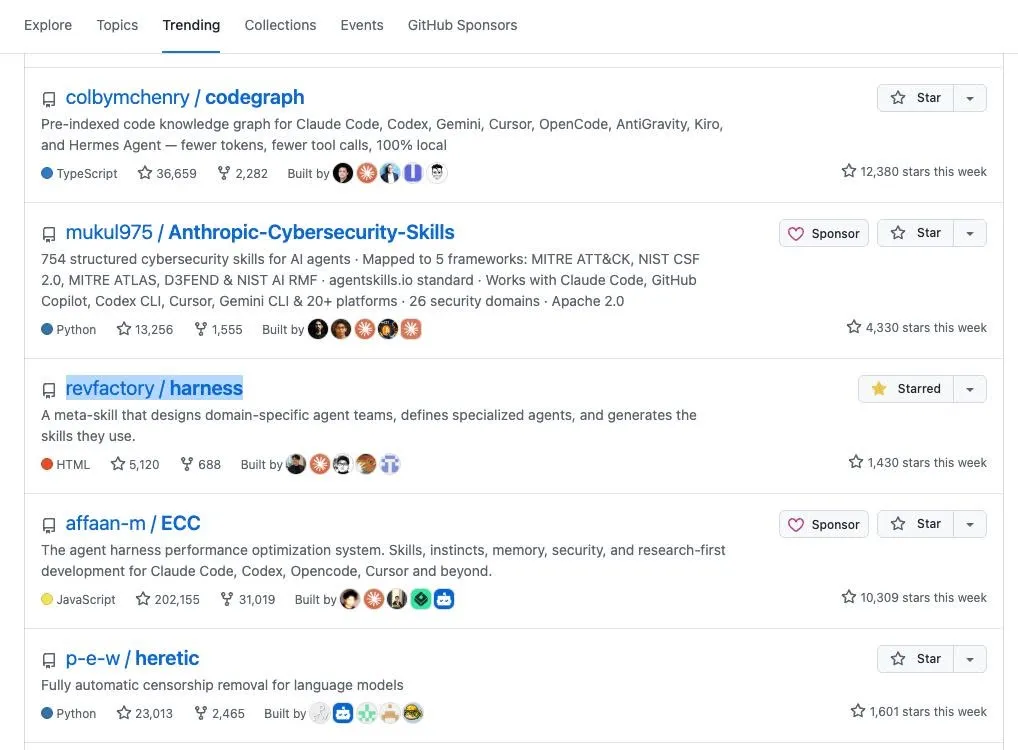Open the Collections tab
Screen dimensions: 1018x750
[280, 25]
